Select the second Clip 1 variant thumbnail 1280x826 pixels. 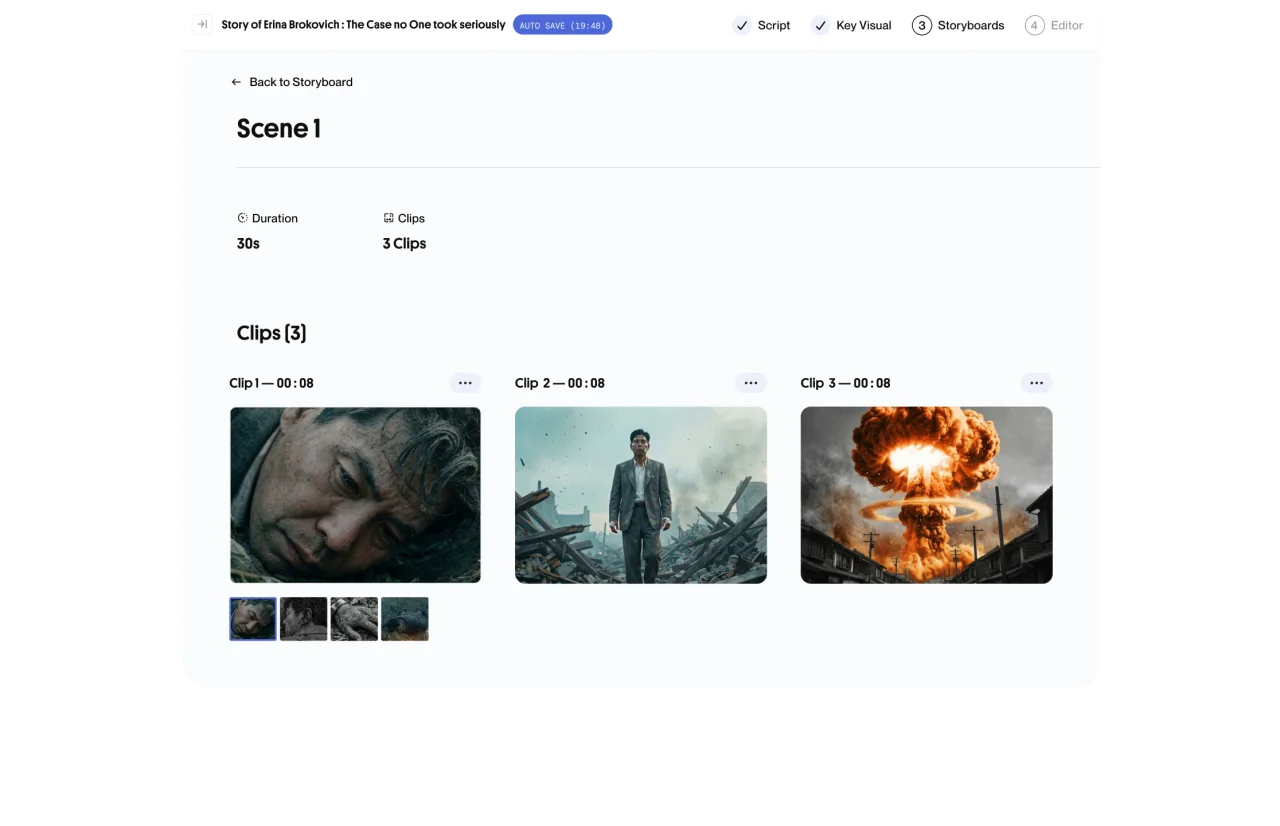304,619
